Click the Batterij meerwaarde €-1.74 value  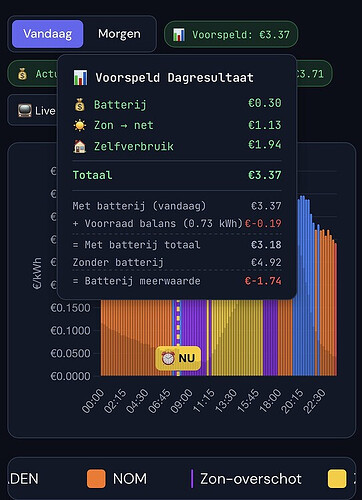(x=263, y=281)
